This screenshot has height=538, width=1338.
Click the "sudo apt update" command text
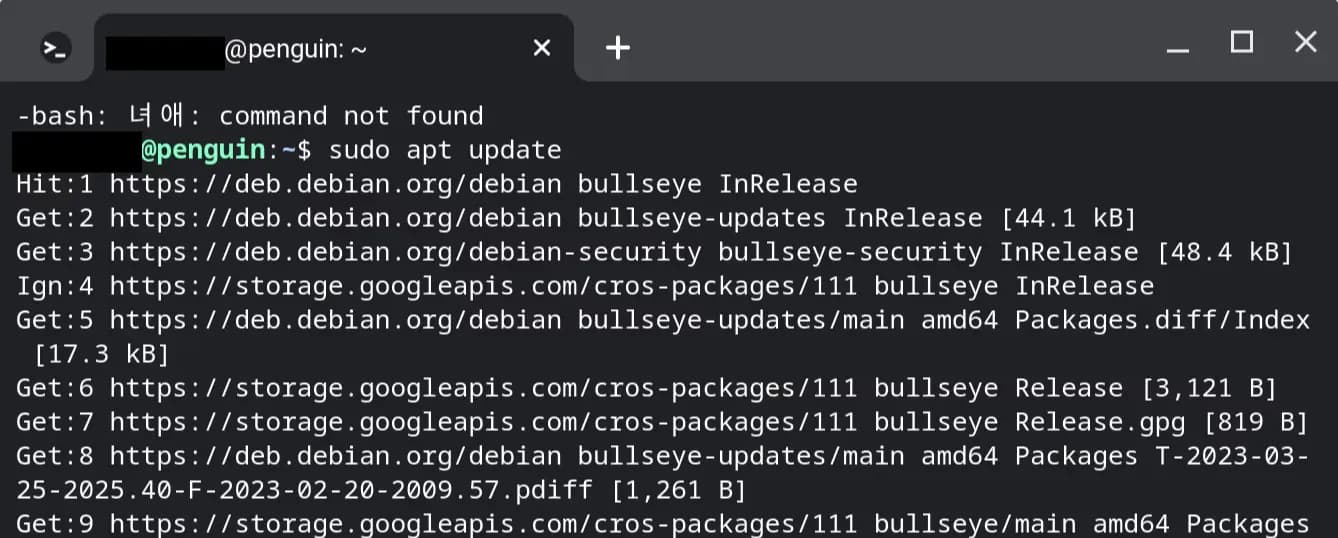tap(445, 150)
